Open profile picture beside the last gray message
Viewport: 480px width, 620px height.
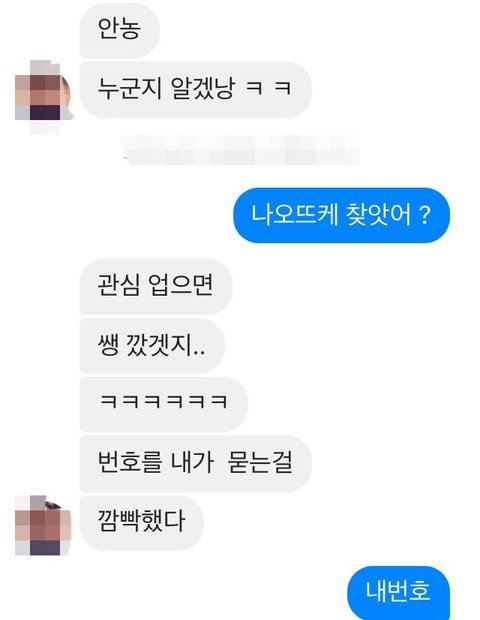click(x=43, y=525)
